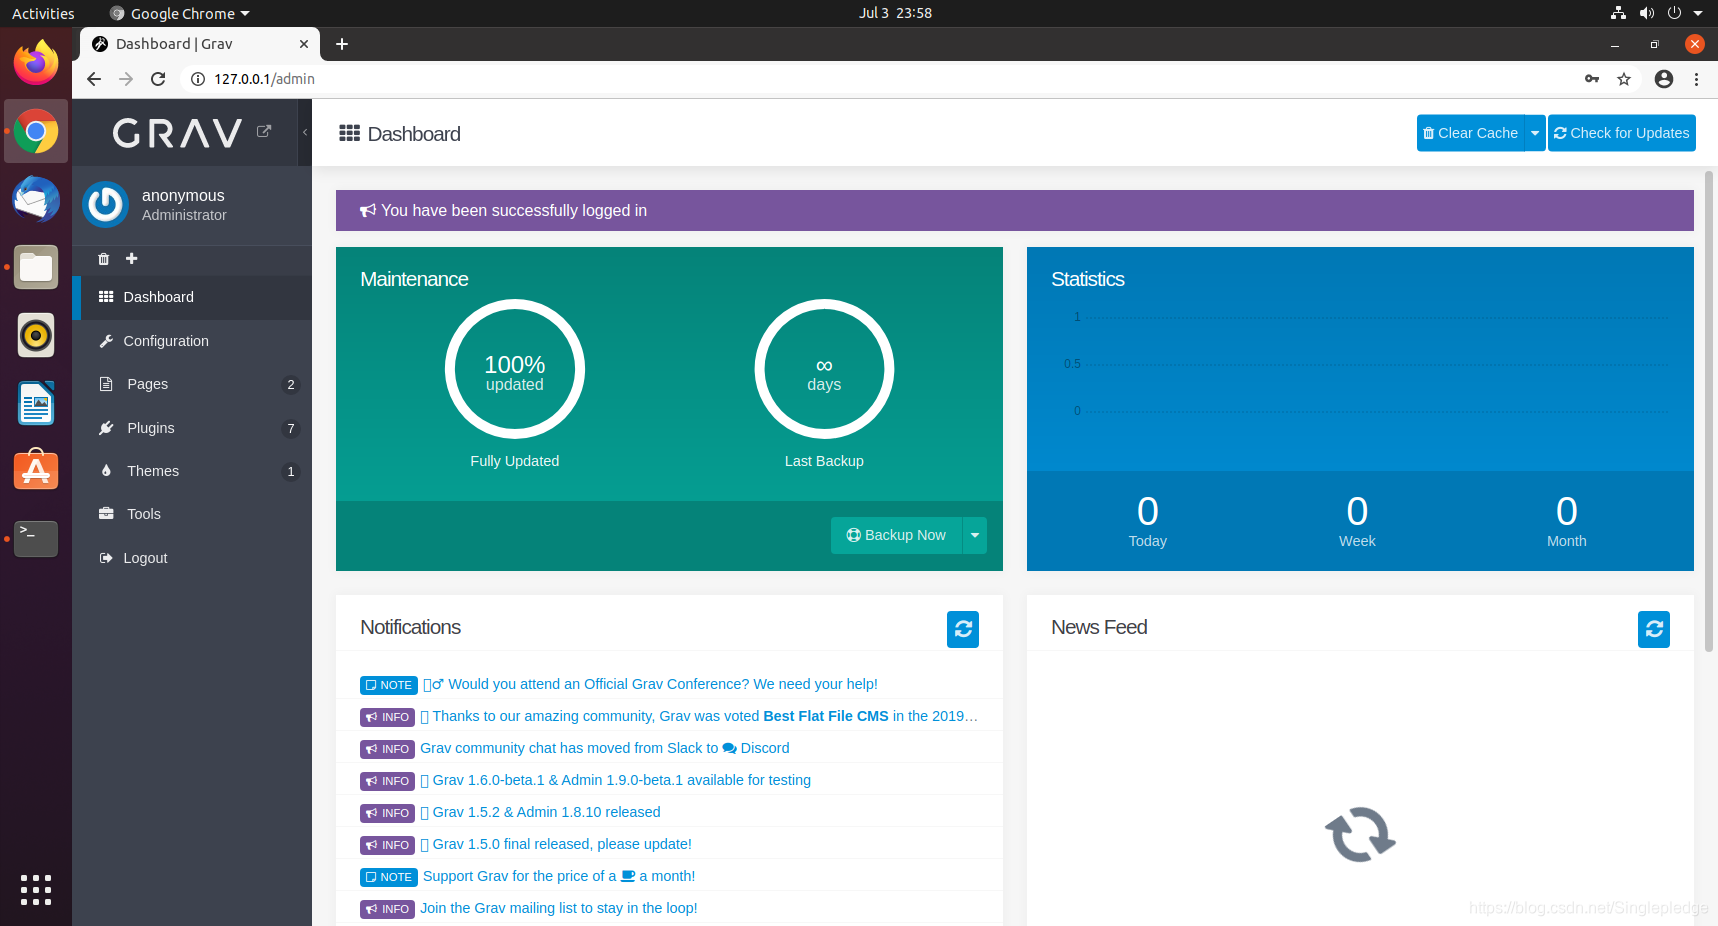
Task: Click the Themes count badge 1
Action: [x=291, y=472]
